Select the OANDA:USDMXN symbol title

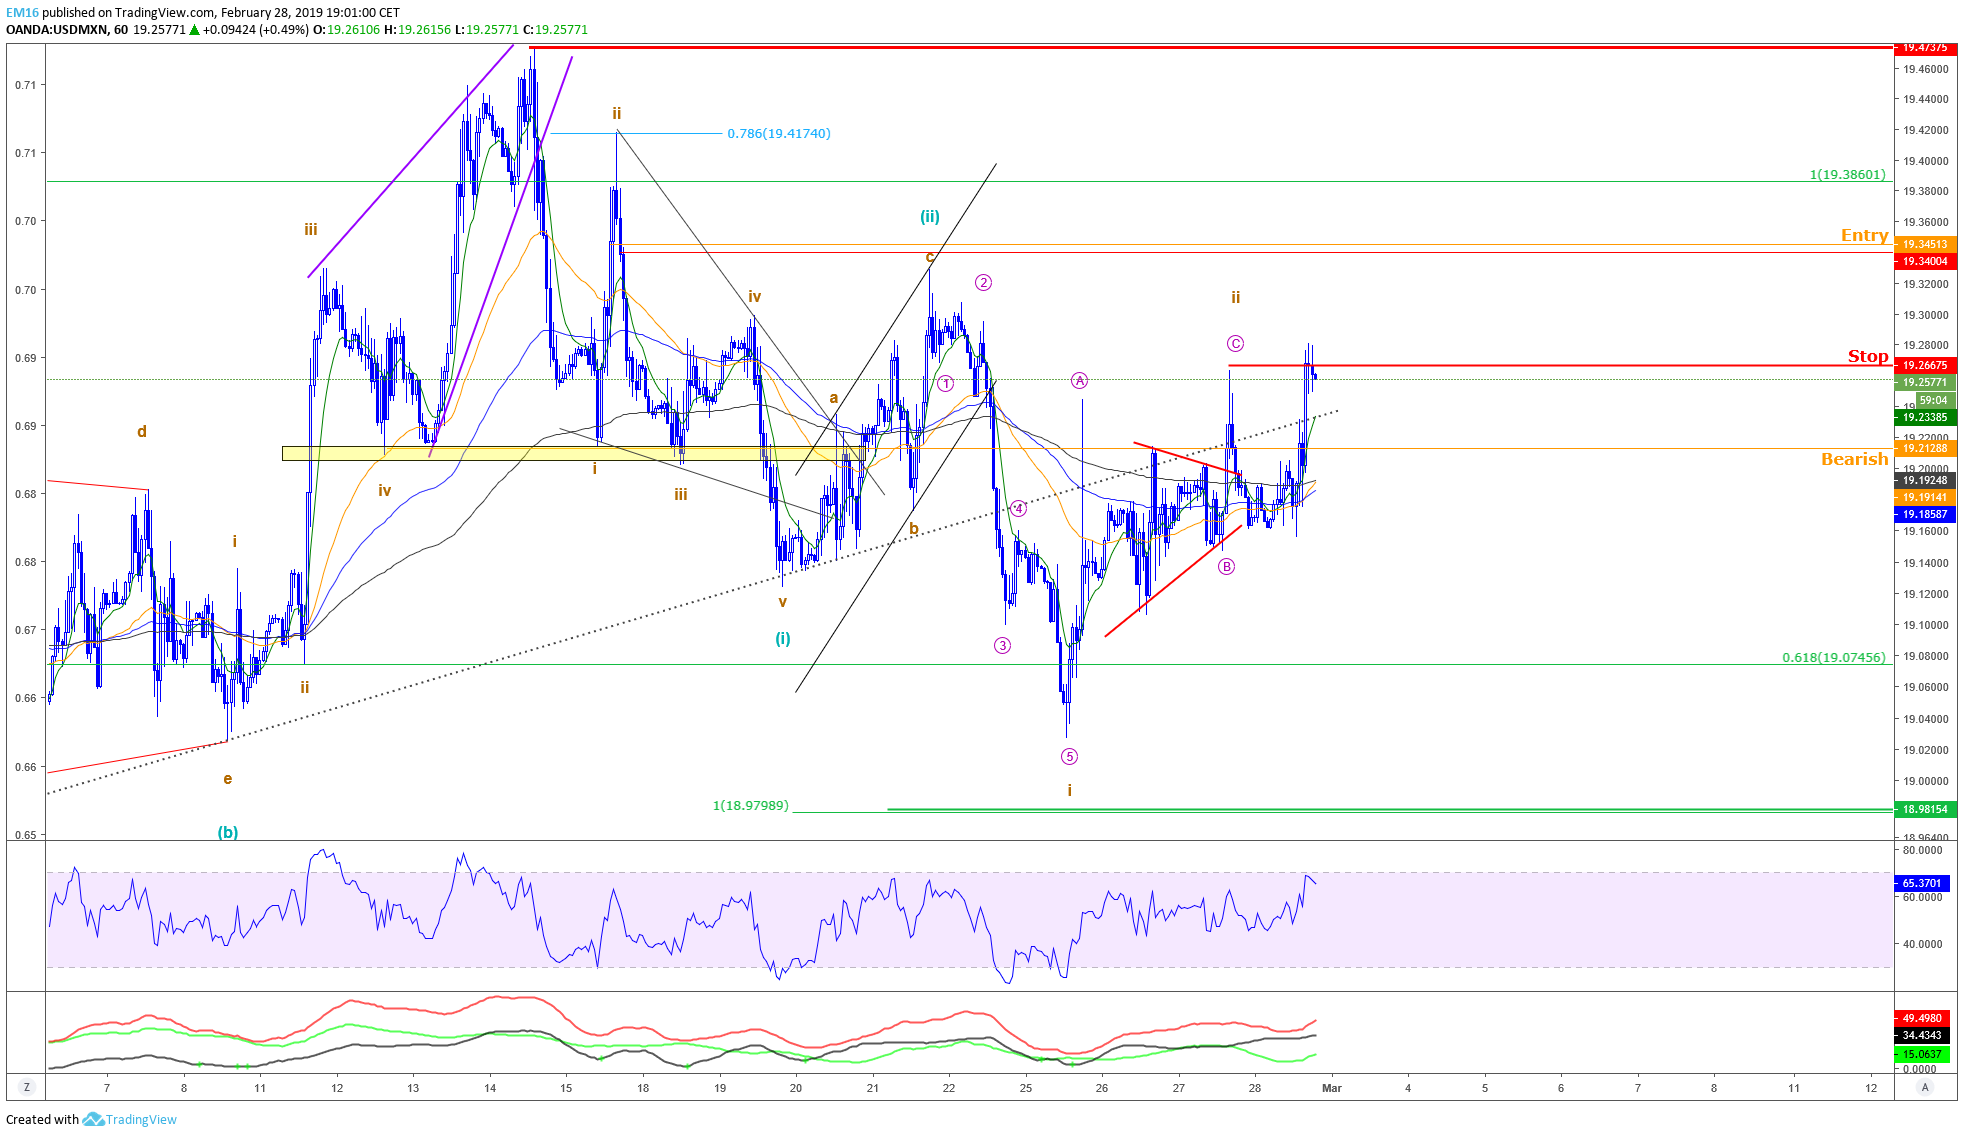point(57,30)
